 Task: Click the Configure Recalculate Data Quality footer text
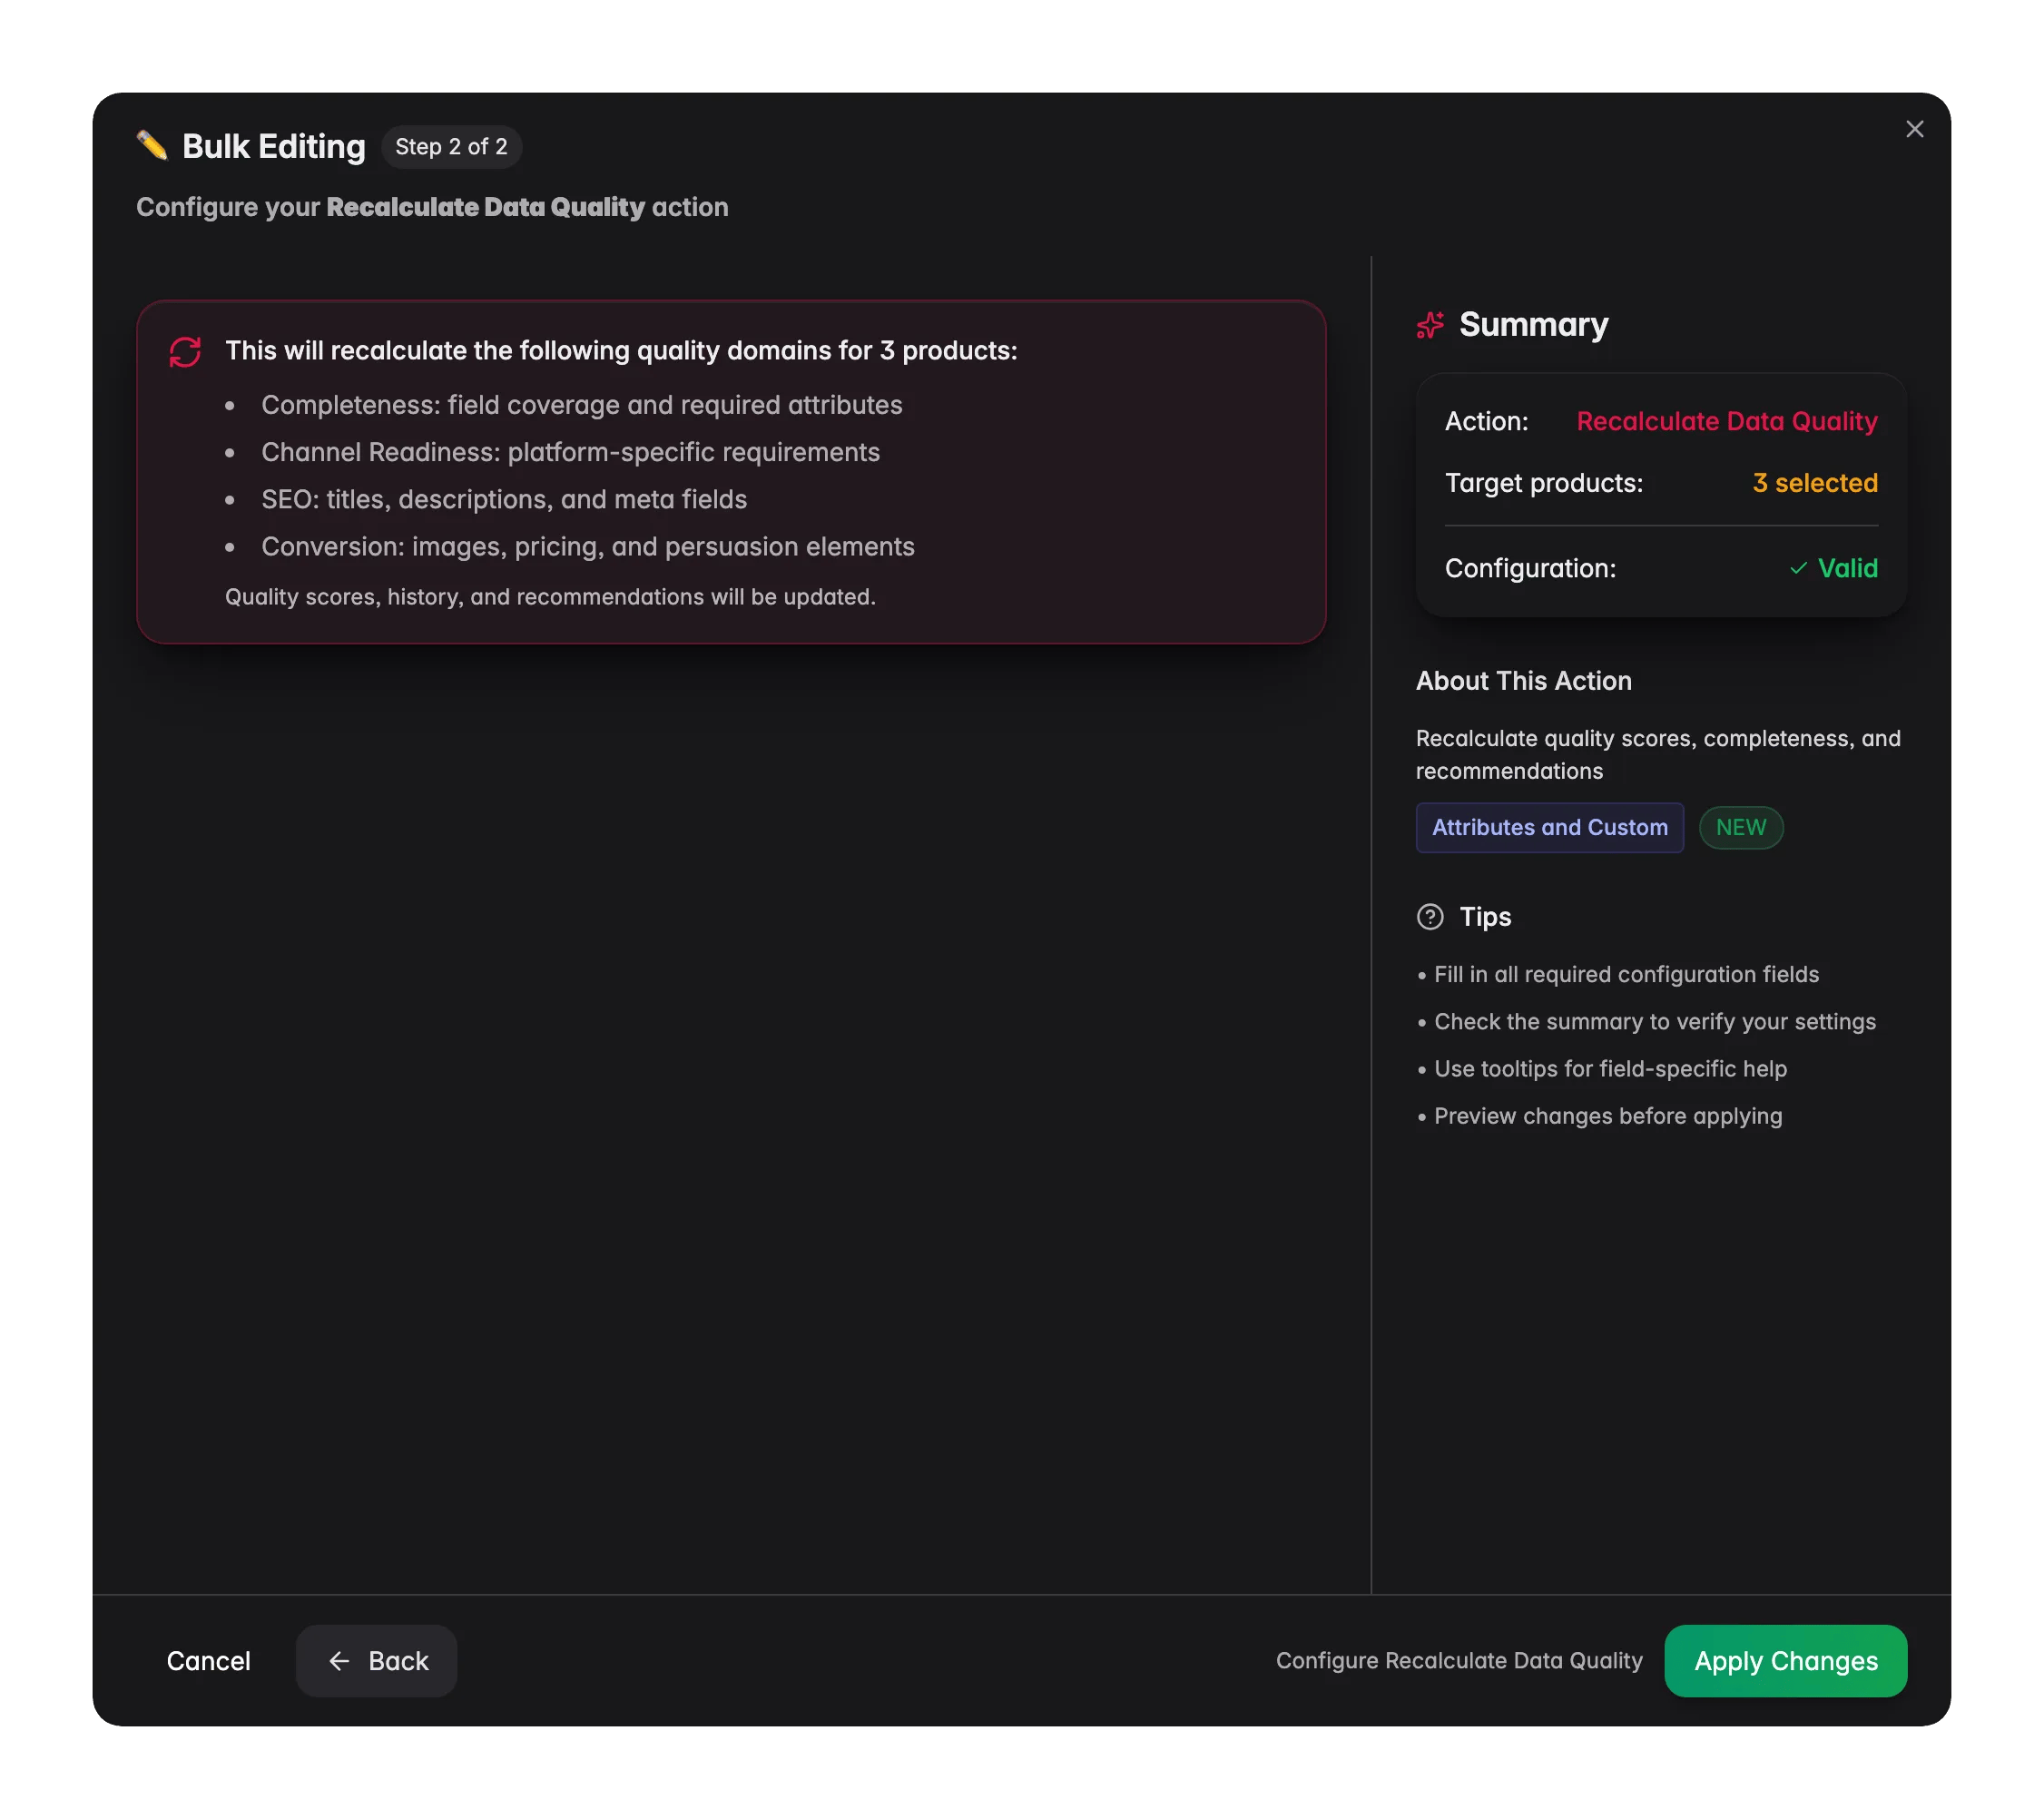point(1459,1660)
